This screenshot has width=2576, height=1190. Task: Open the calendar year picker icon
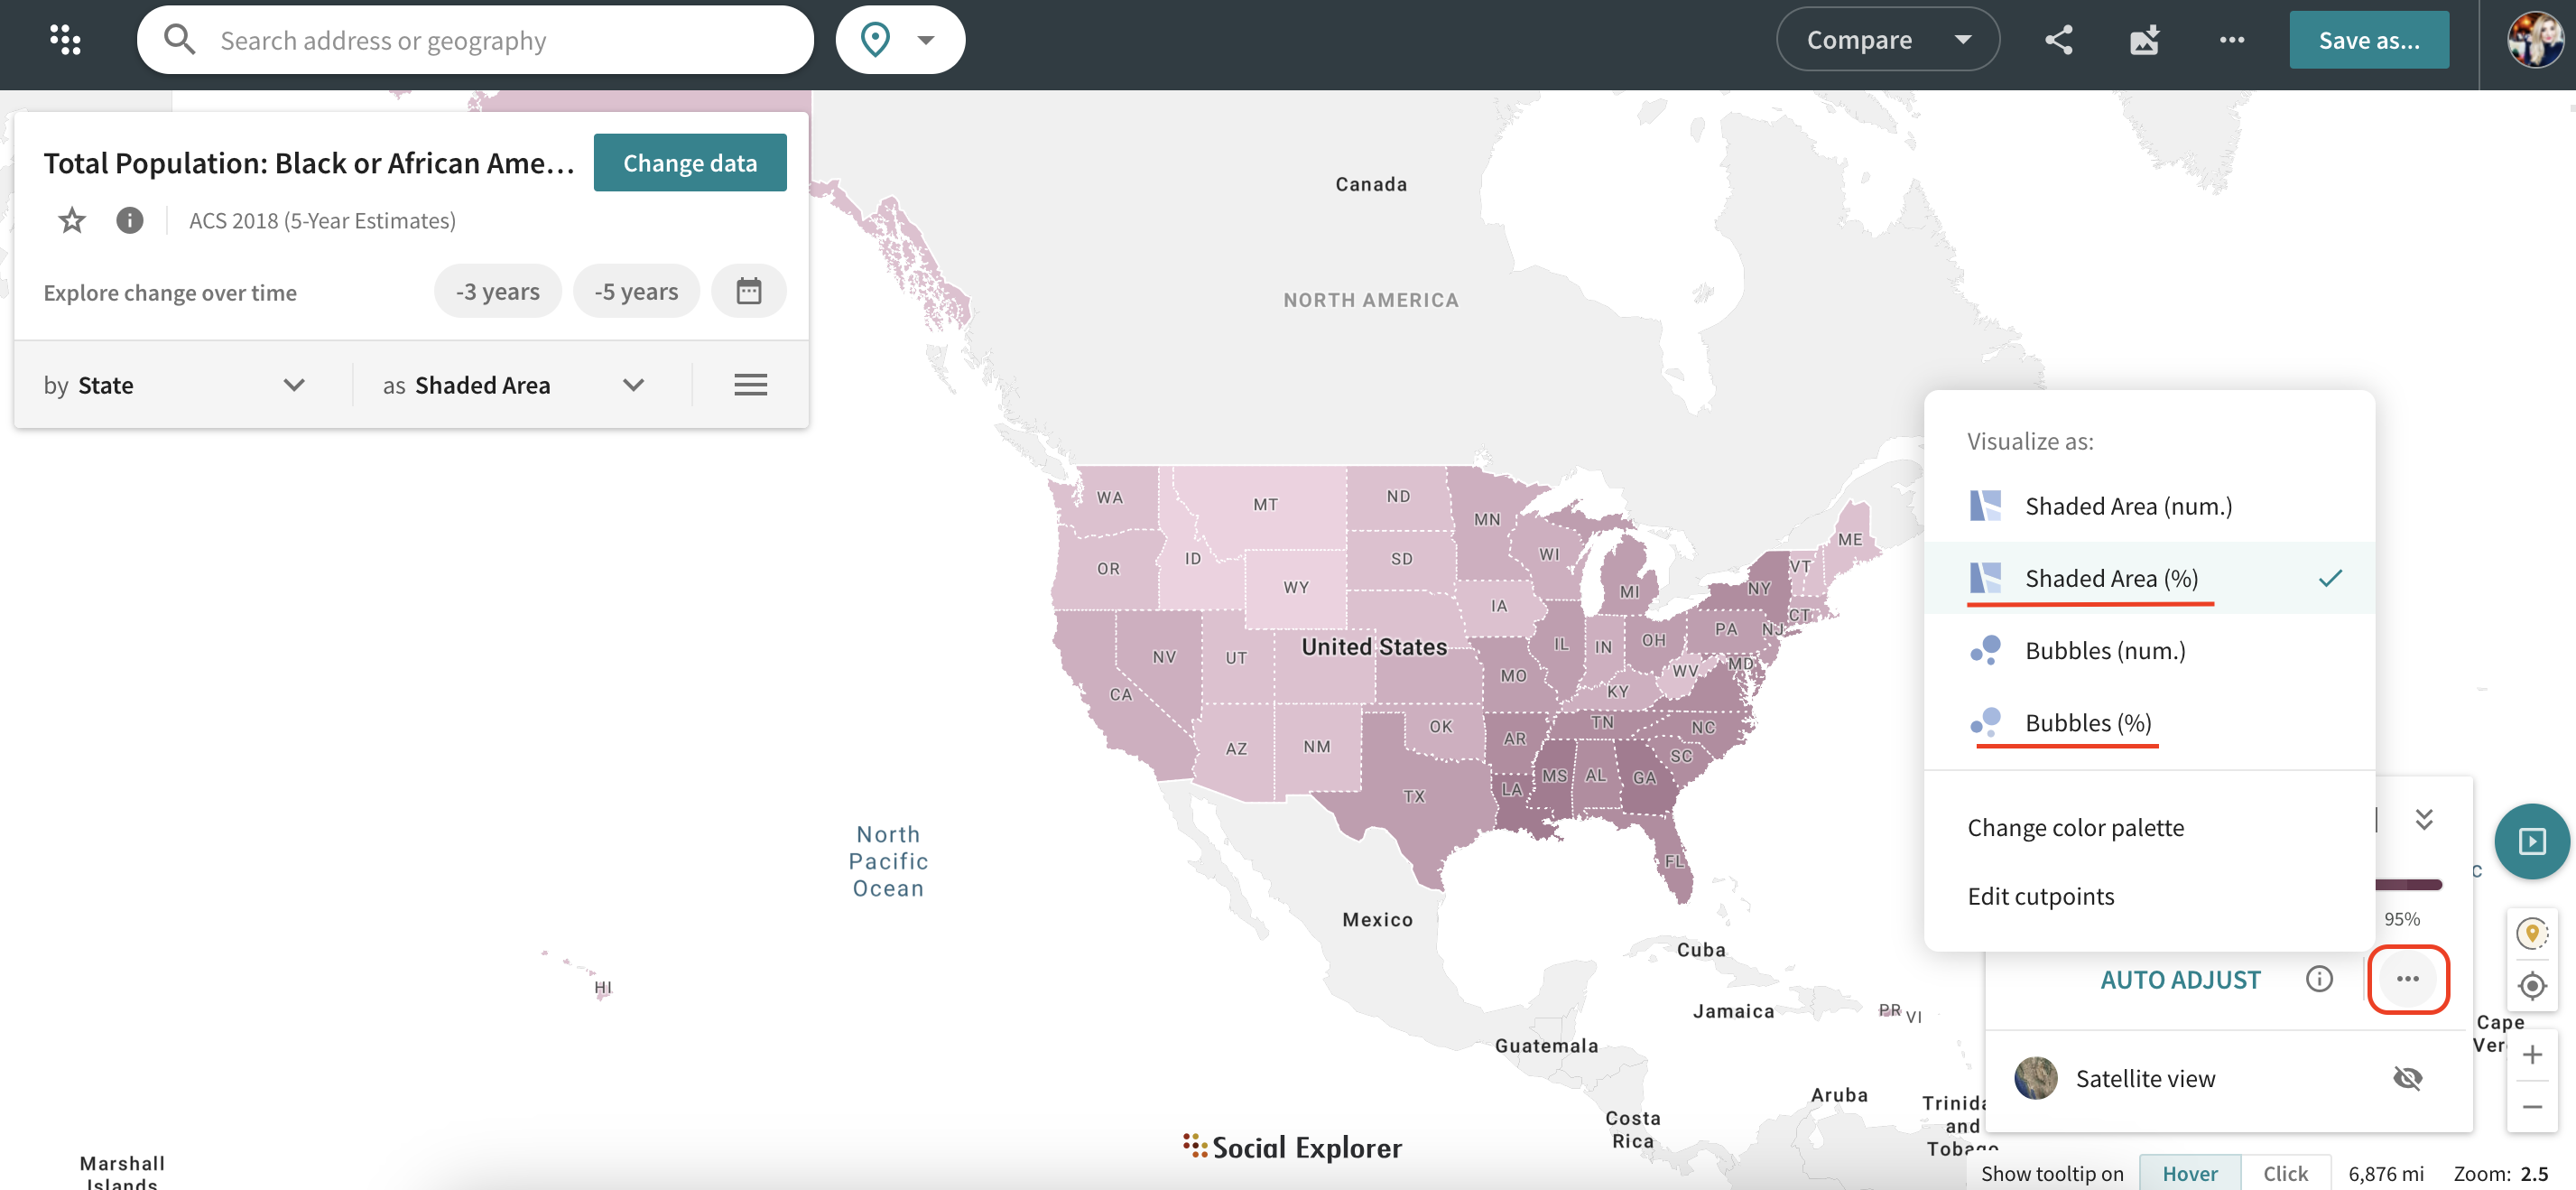[748, 291]
